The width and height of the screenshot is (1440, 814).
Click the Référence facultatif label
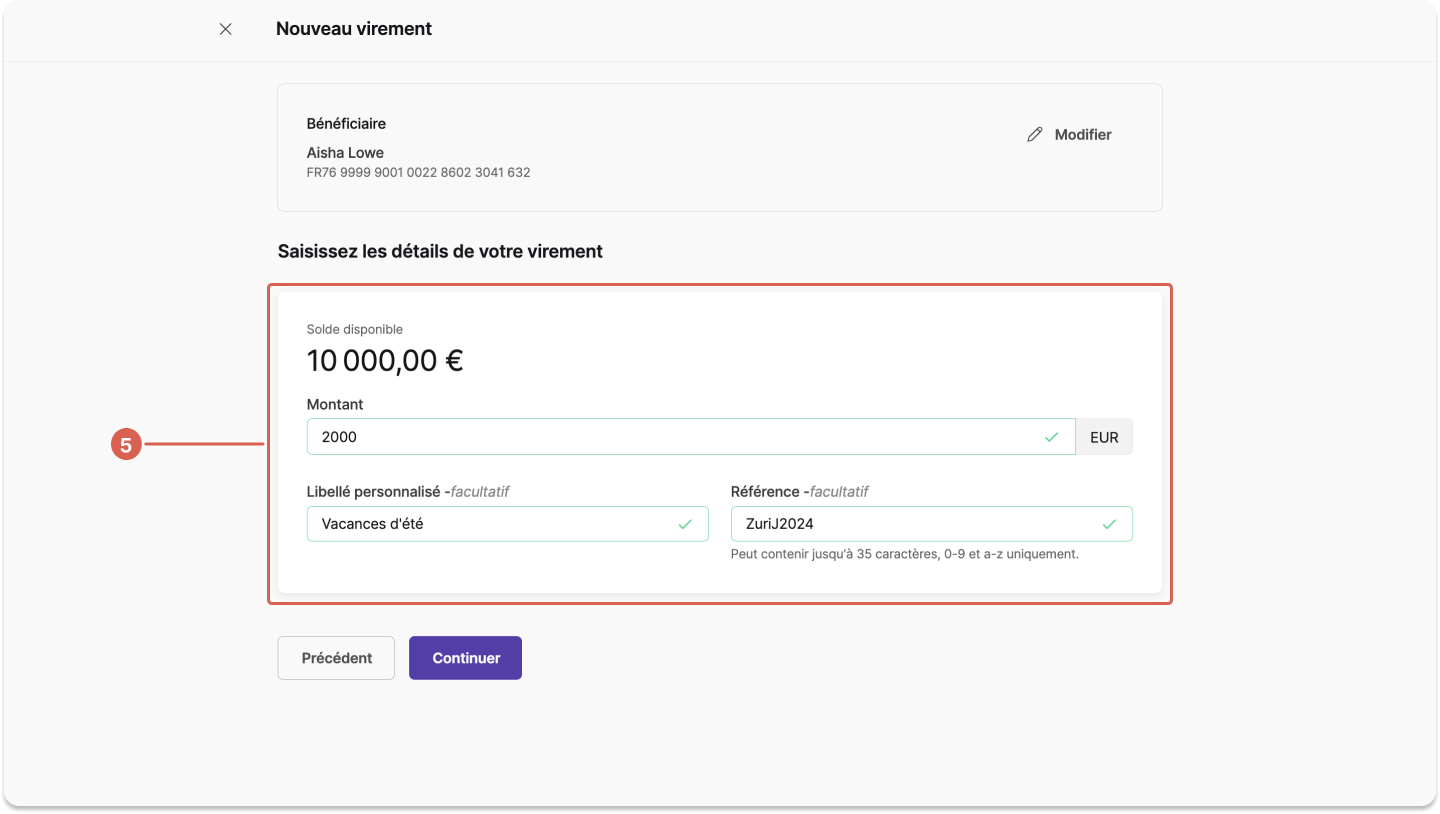click(x=800, y=492)
